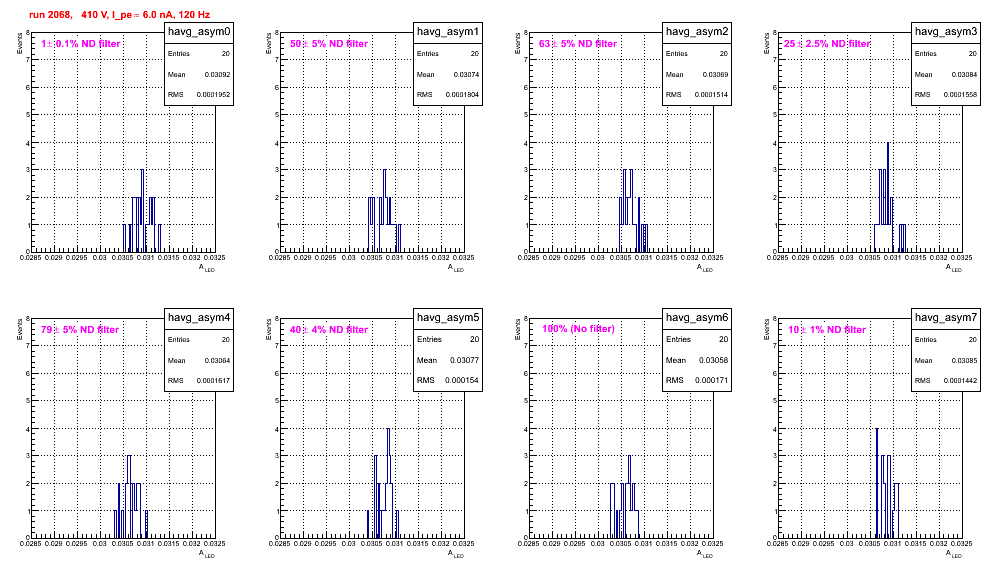Click the Events axis label of havg_asym4 plot
The height and width of the screenshot is (572, 996).
pyautogui.click(x=20, y=329)
